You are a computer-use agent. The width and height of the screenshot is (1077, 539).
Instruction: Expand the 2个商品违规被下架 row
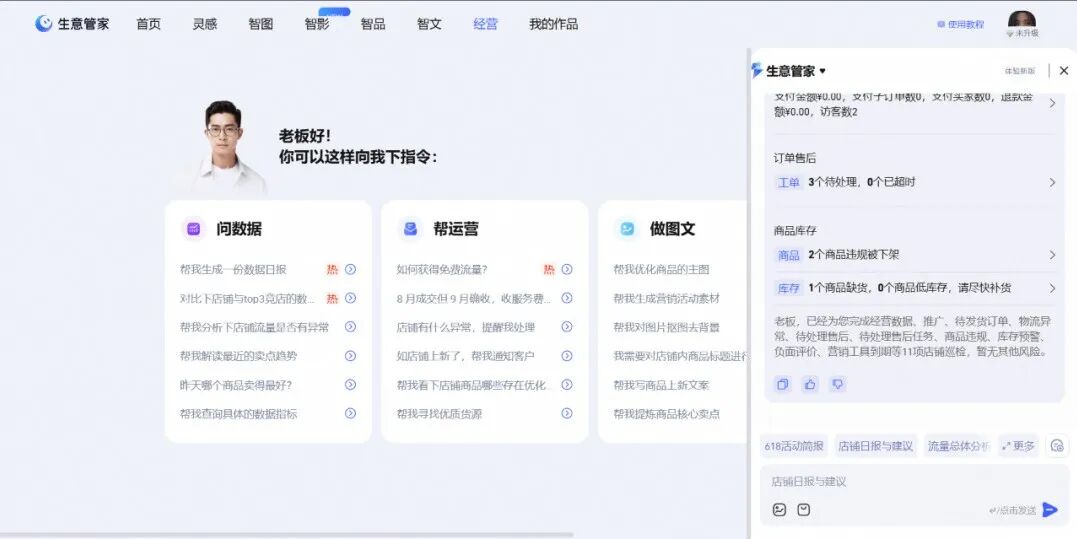pos(1052,255)
